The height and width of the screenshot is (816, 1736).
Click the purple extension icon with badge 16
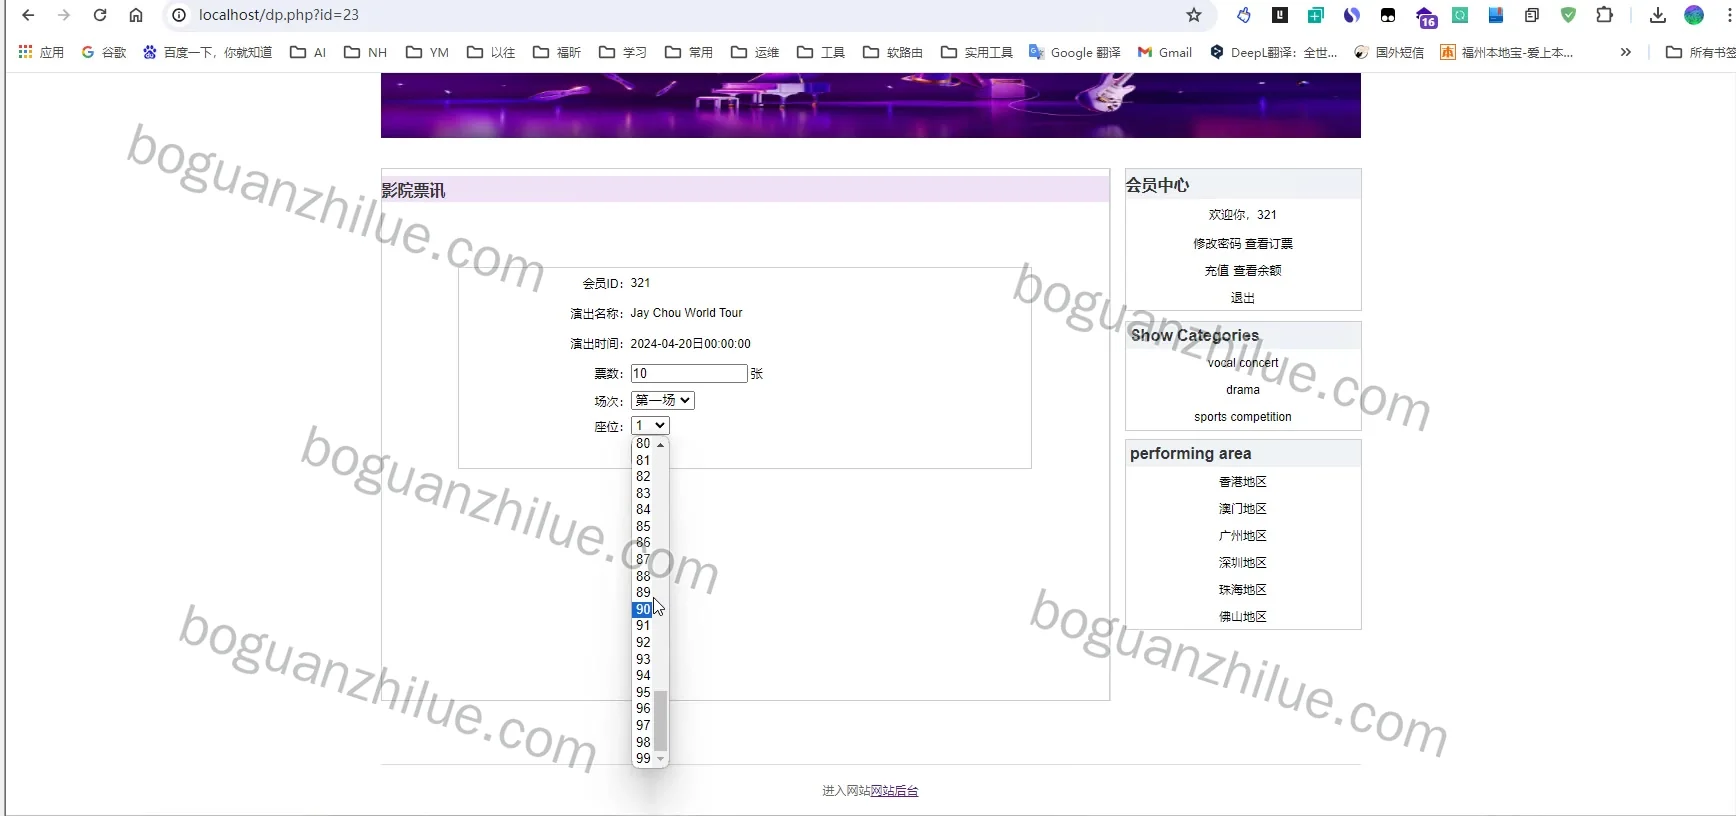[x=1426, y=16]
